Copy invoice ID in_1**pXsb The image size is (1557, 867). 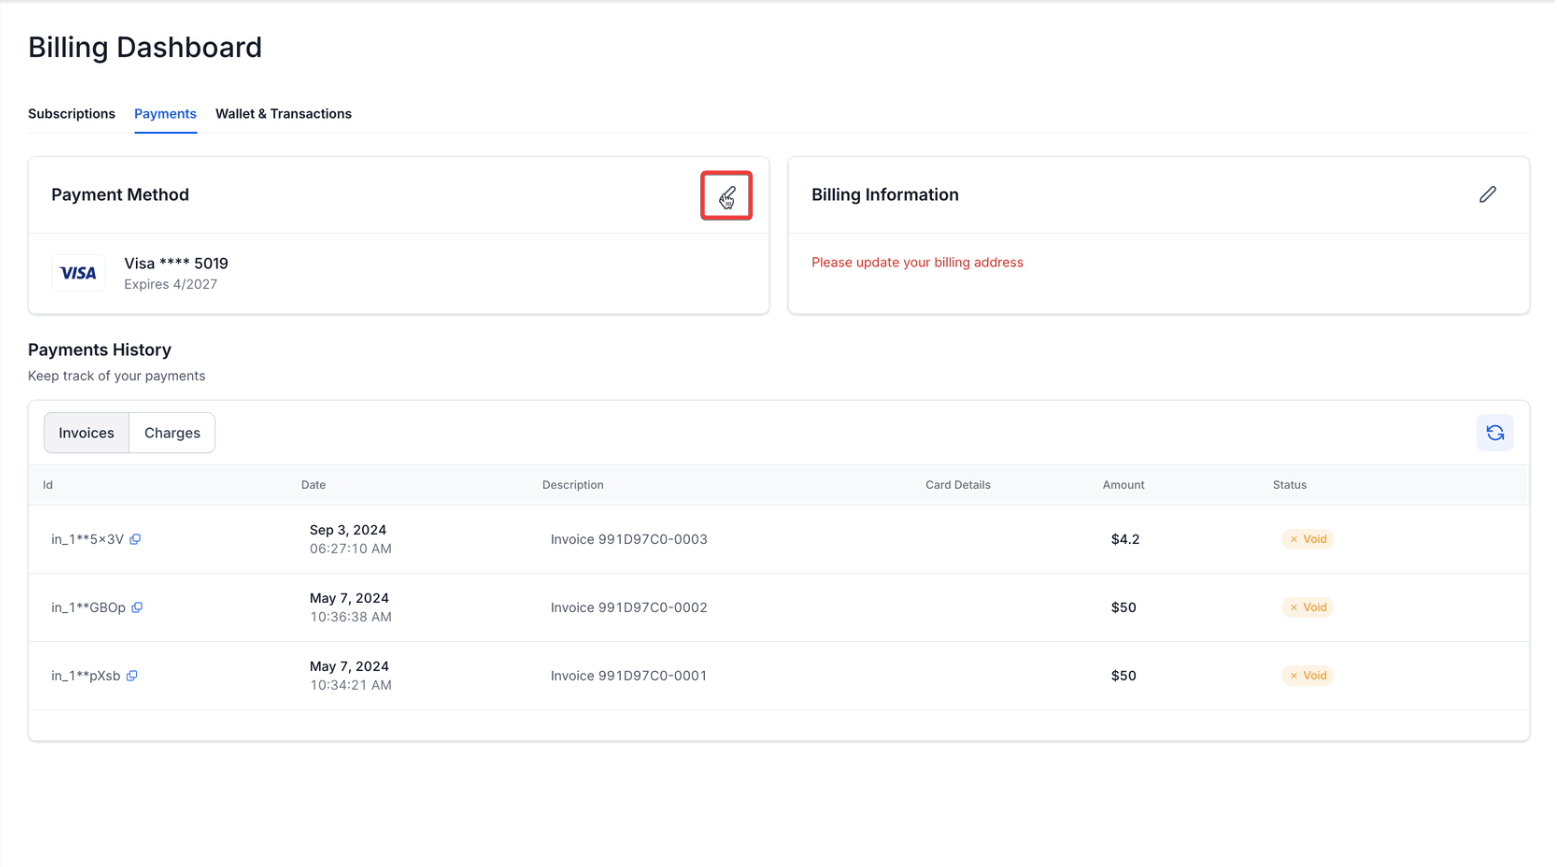pyautogui.click(x=132, y=676)
